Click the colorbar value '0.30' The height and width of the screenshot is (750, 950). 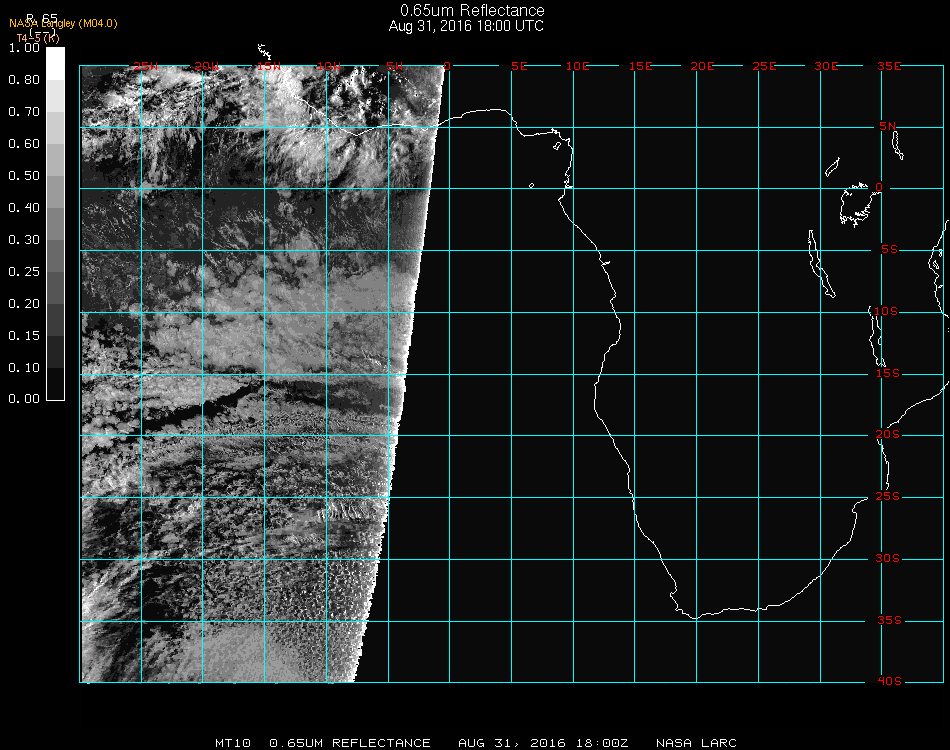24,240
